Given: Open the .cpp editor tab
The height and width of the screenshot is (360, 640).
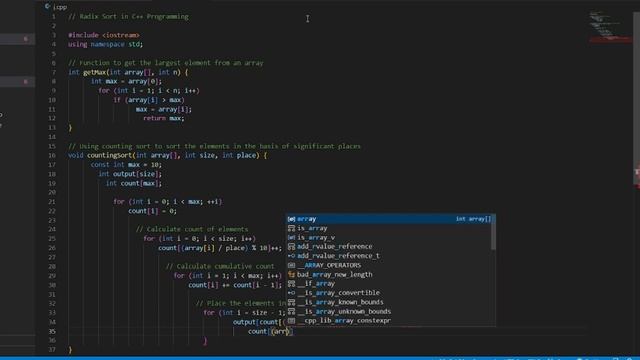Looking at the screenshot, I should coord(56,7).
